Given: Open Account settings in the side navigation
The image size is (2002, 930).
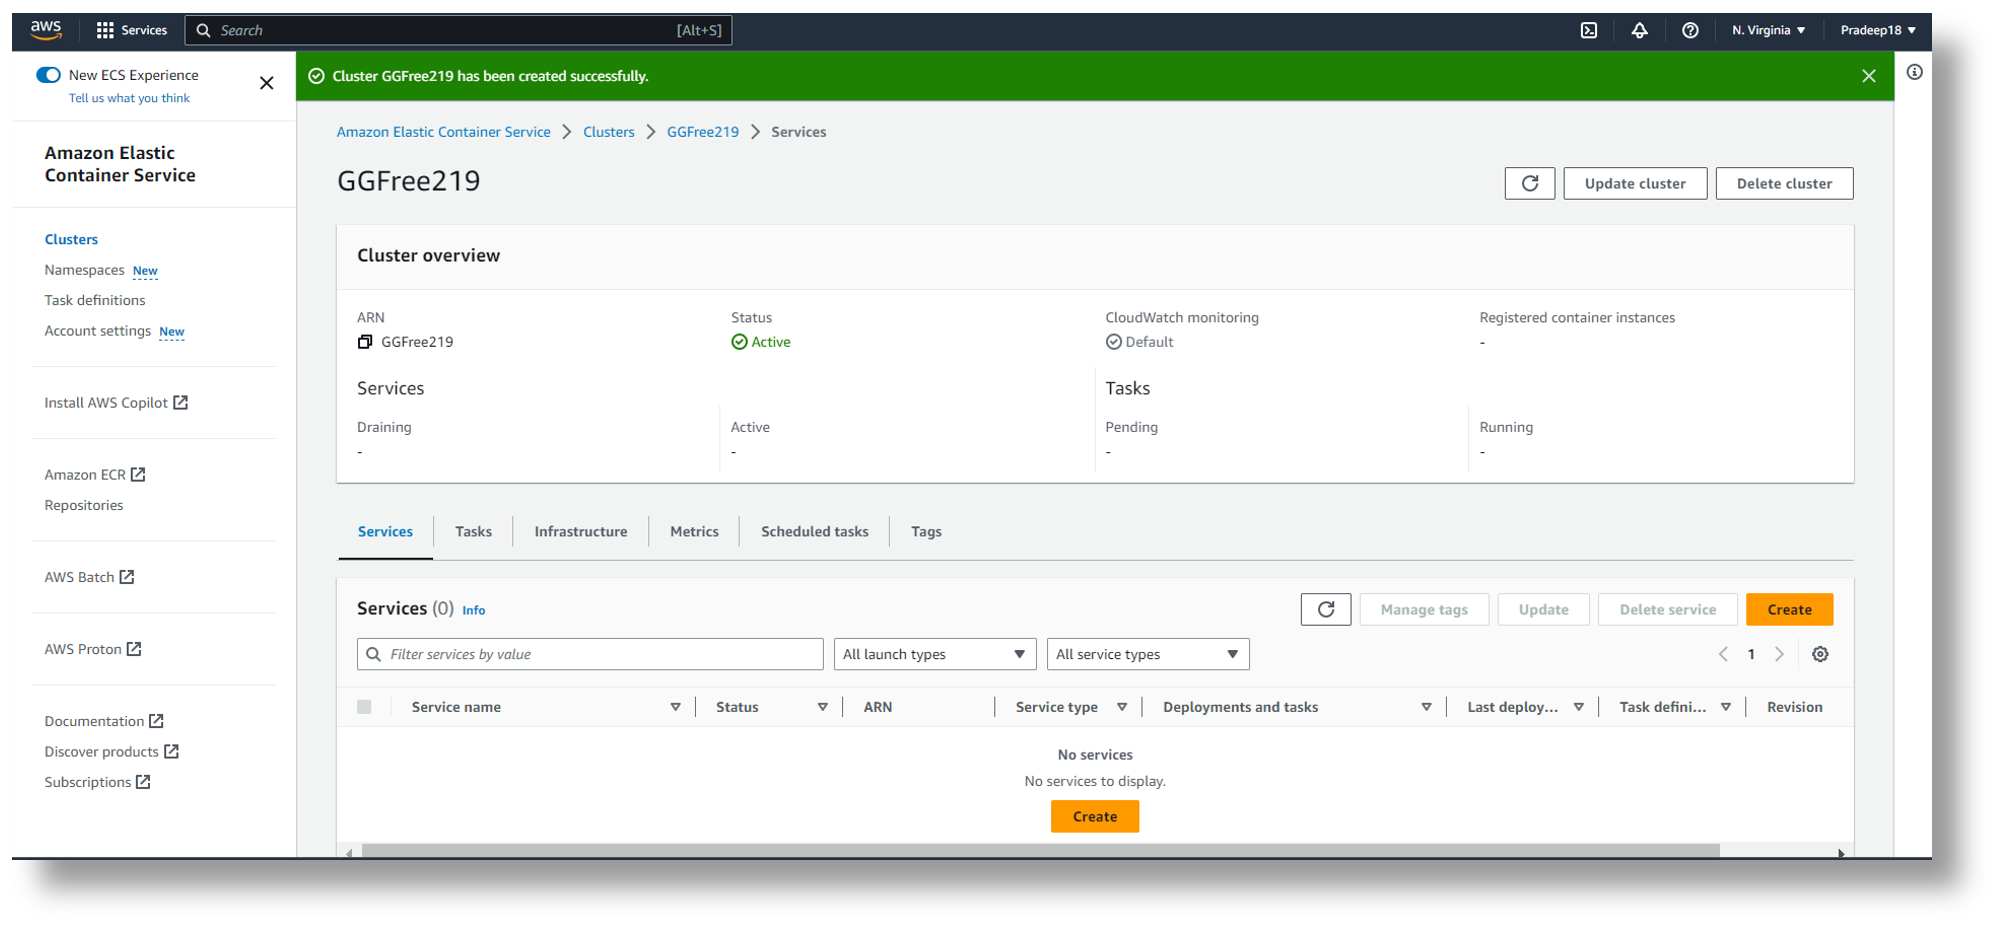Looking at the screenshot, I should [97, 331].
